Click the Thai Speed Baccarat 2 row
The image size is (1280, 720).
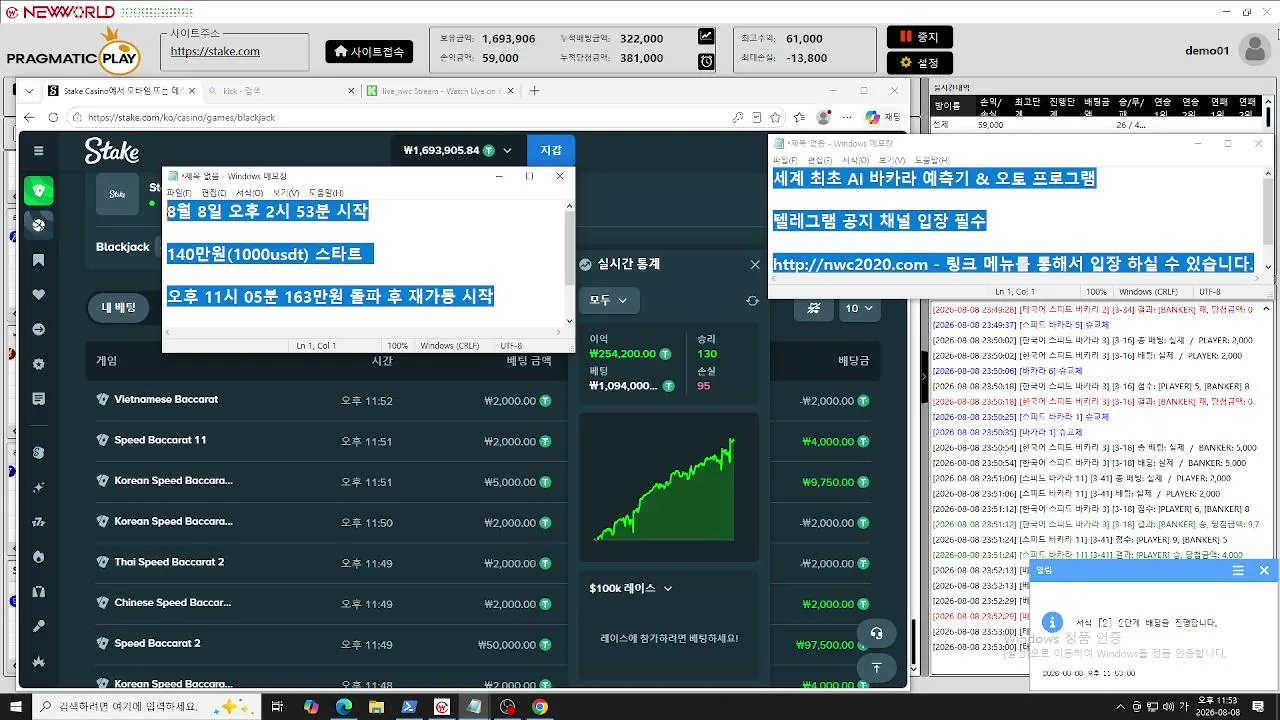point(482,563)
